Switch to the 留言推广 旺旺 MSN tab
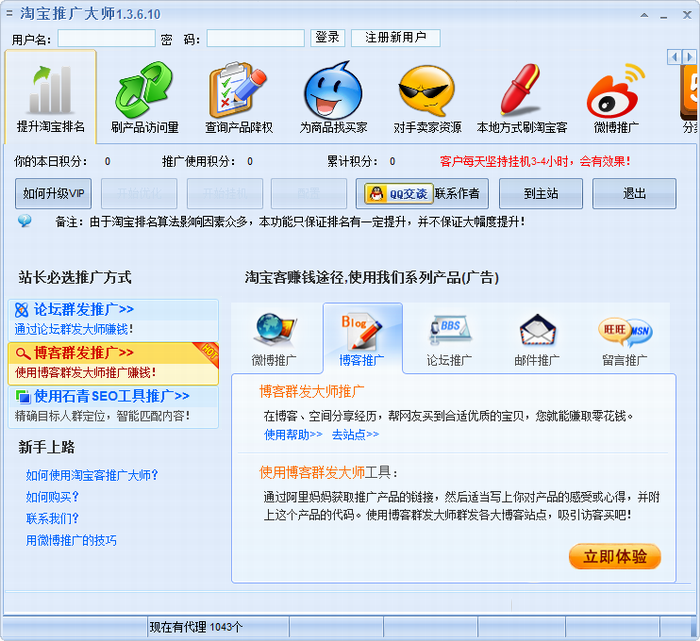 [625, 339]
